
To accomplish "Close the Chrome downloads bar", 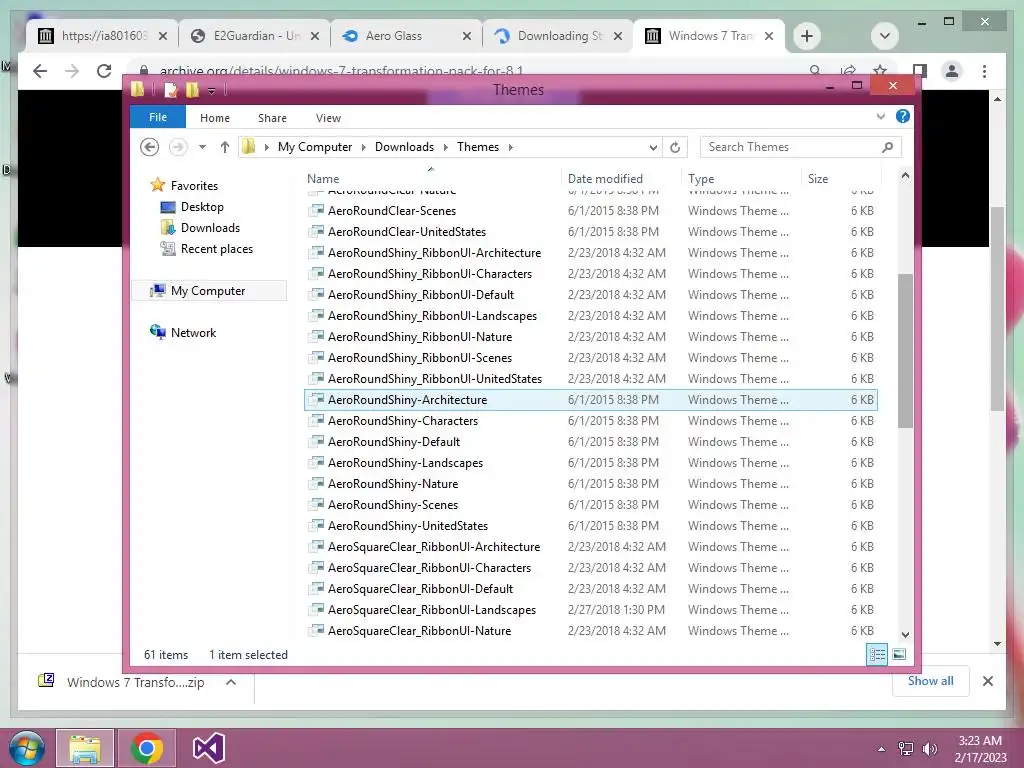I will point(987,681).
